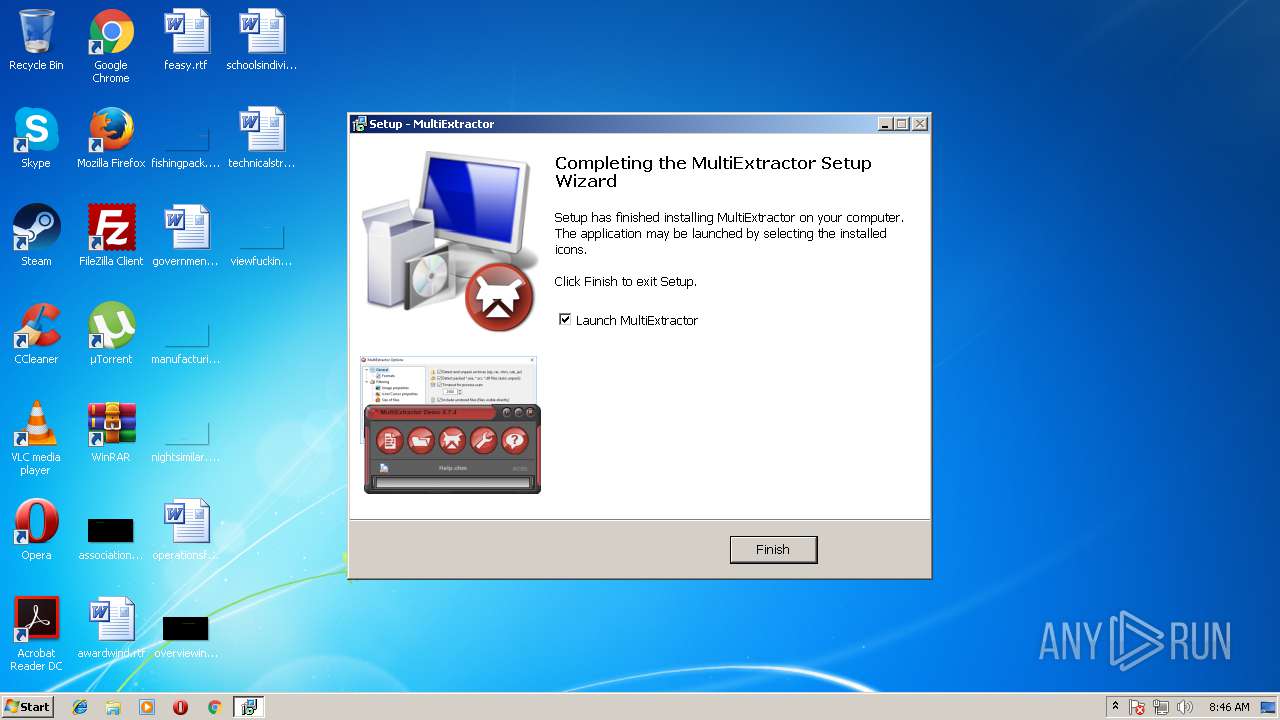Open the Action Center flag icon
1280x720 pixels.
pos(1137,707)
